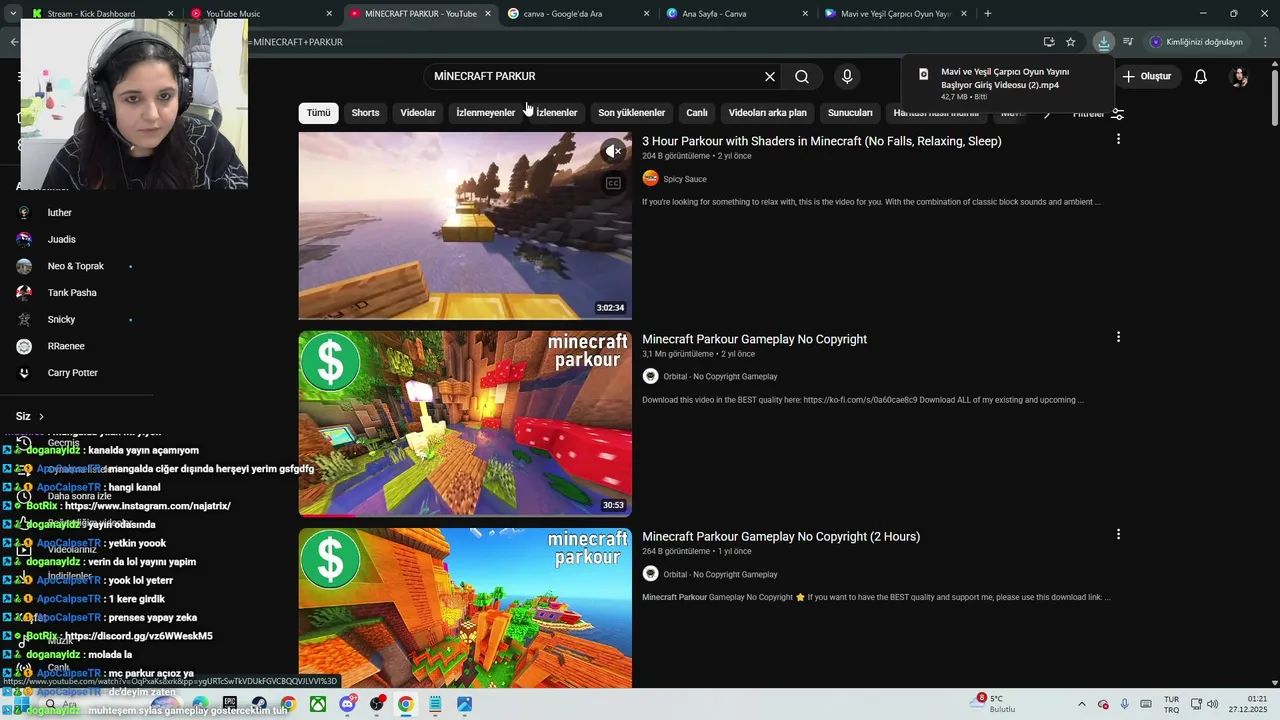Click the install app icon in address bar
The image size is (1280, 720).
point(1049,42)
